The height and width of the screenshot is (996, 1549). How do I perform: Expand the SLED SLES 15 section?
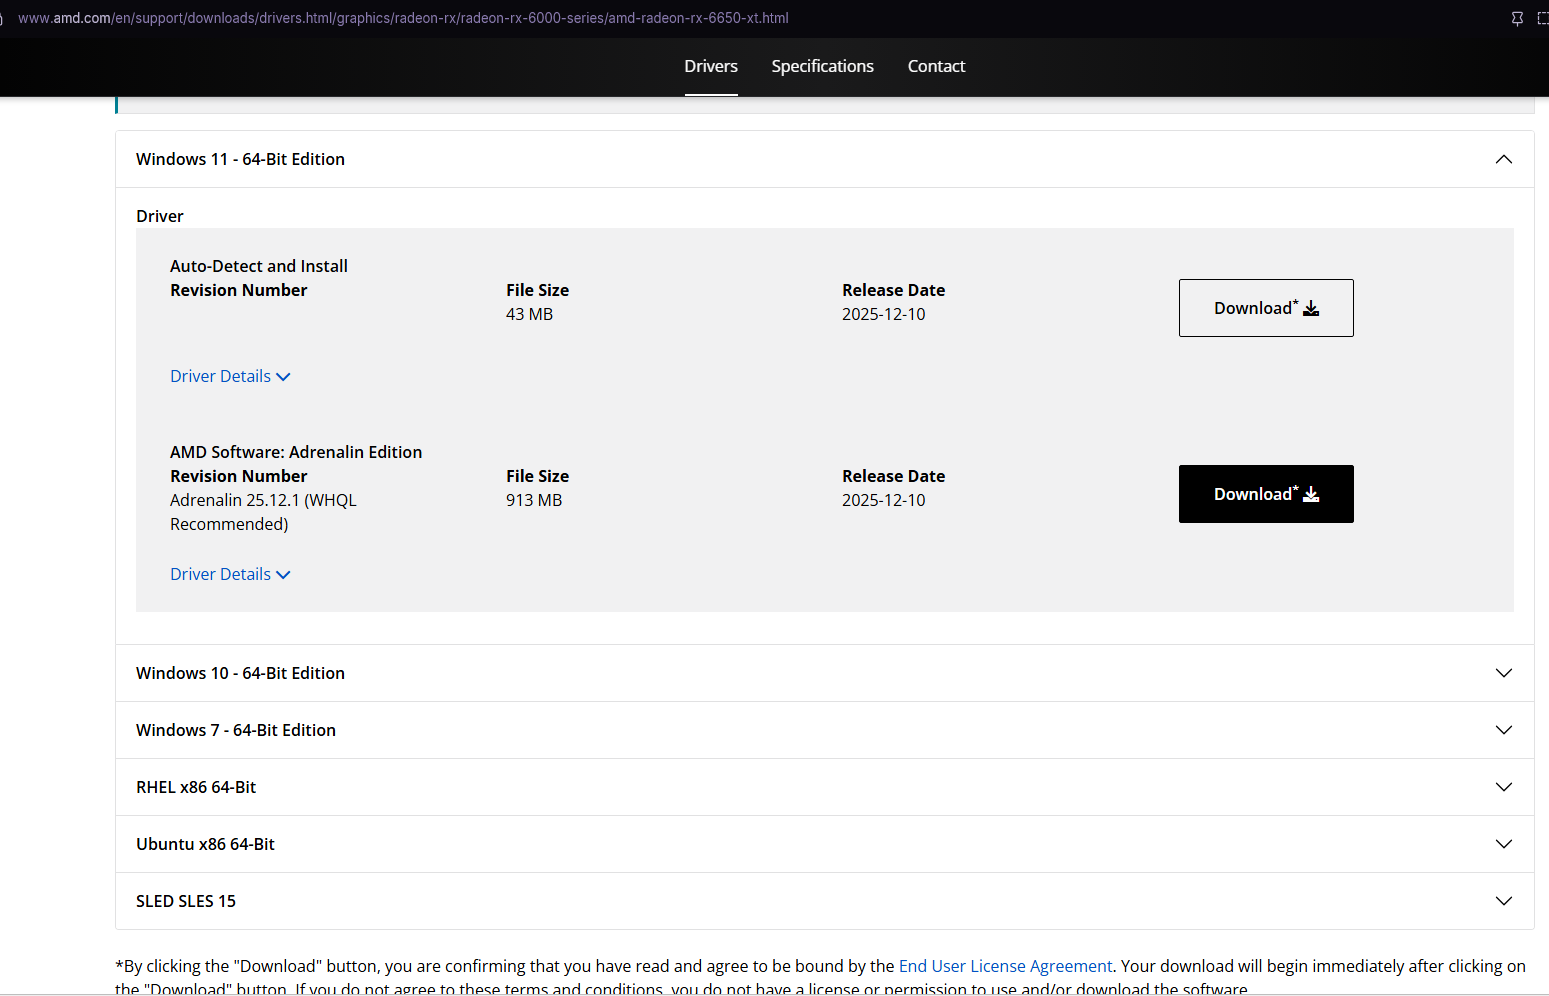click(186, 901)
